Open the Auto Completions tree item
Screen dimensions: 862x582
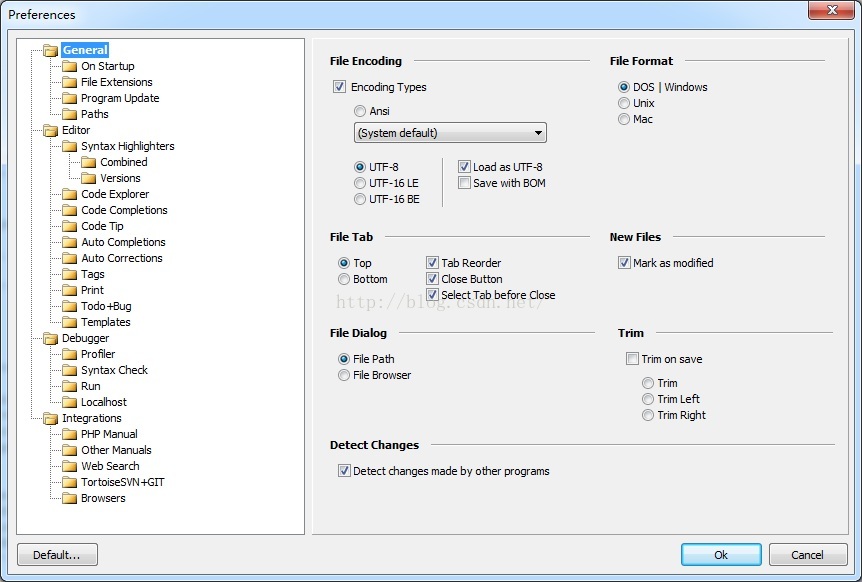[123, 242]
